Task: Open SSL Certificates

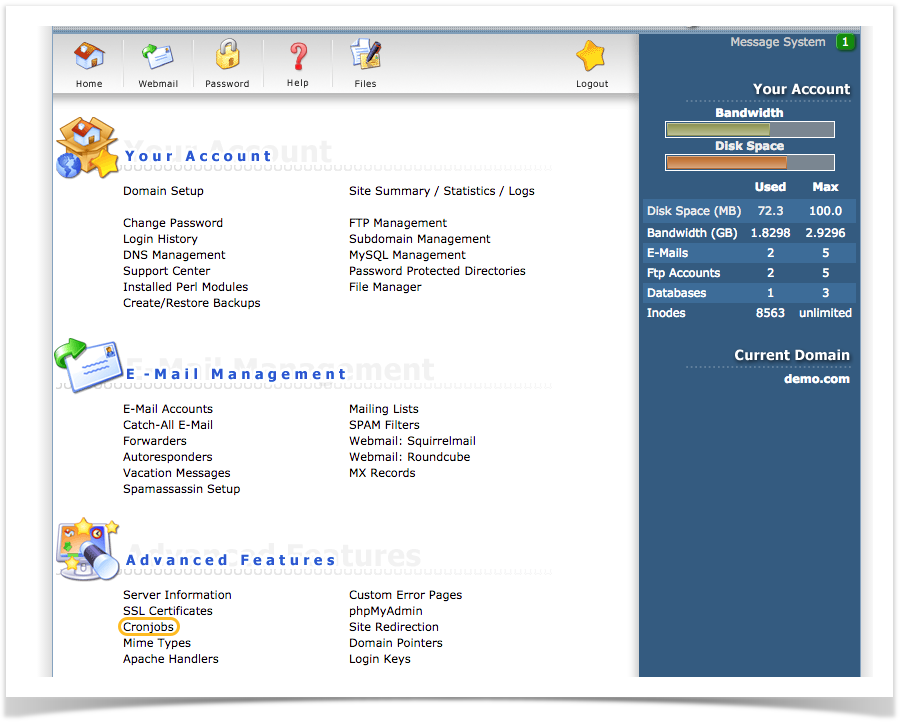Action: coord(168,611)
